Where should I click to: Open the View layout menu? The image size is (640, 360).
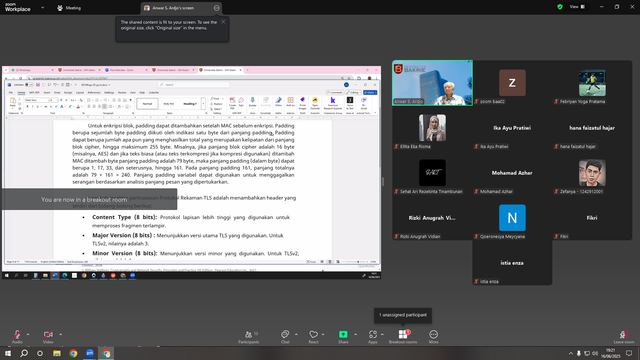tap(577, 7)
